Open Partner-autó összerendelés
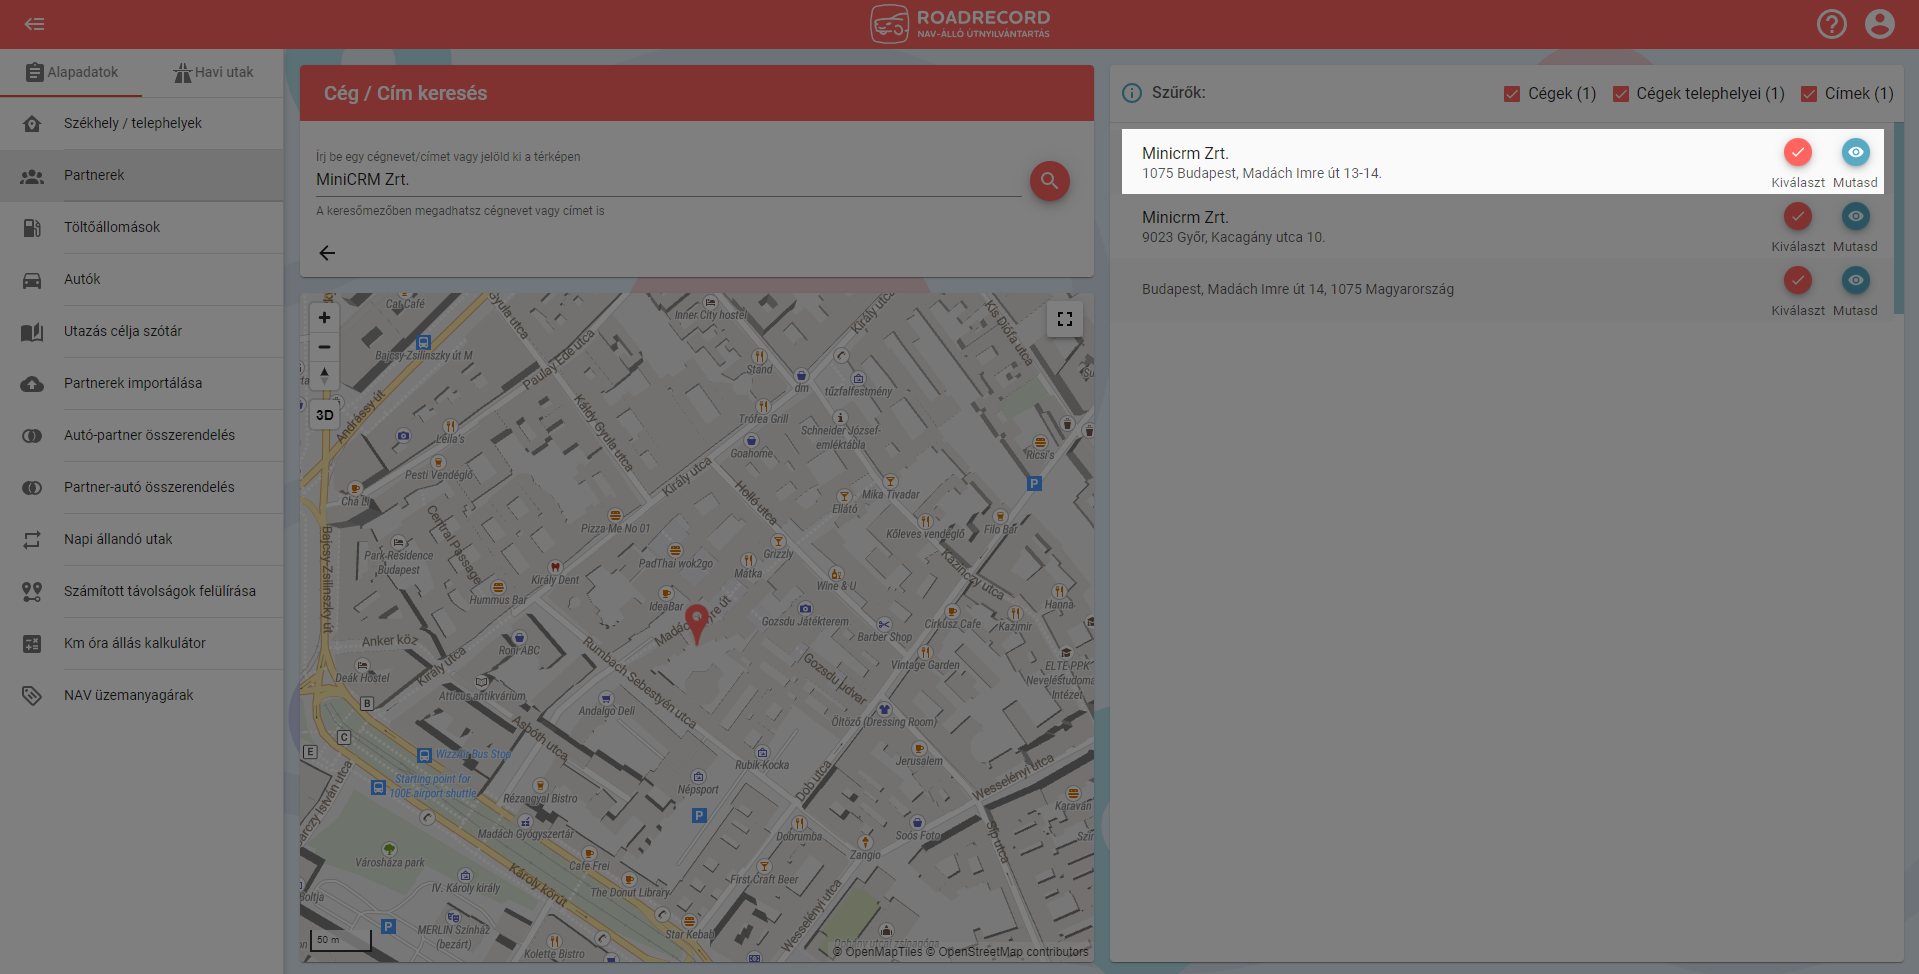Image resolution: width=1919 pixels, height=974 pixels. coord(142,487)
